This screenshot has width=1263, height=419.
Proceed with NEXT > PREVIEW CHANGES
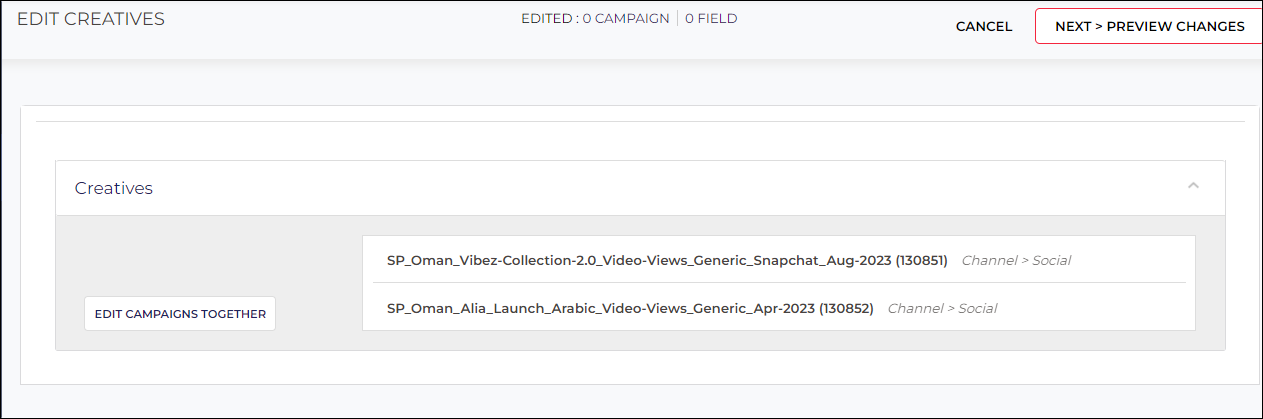pyautogui.click(x=1149, y=26)
